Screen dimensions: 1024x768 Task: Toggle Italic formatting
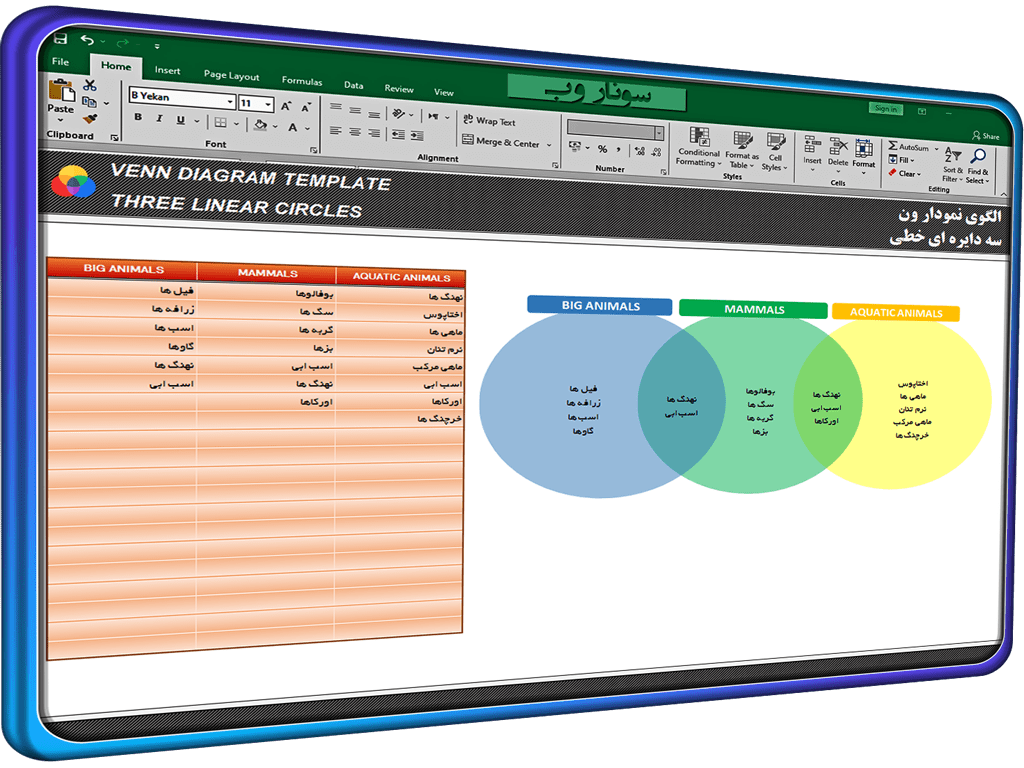point(159,118)
